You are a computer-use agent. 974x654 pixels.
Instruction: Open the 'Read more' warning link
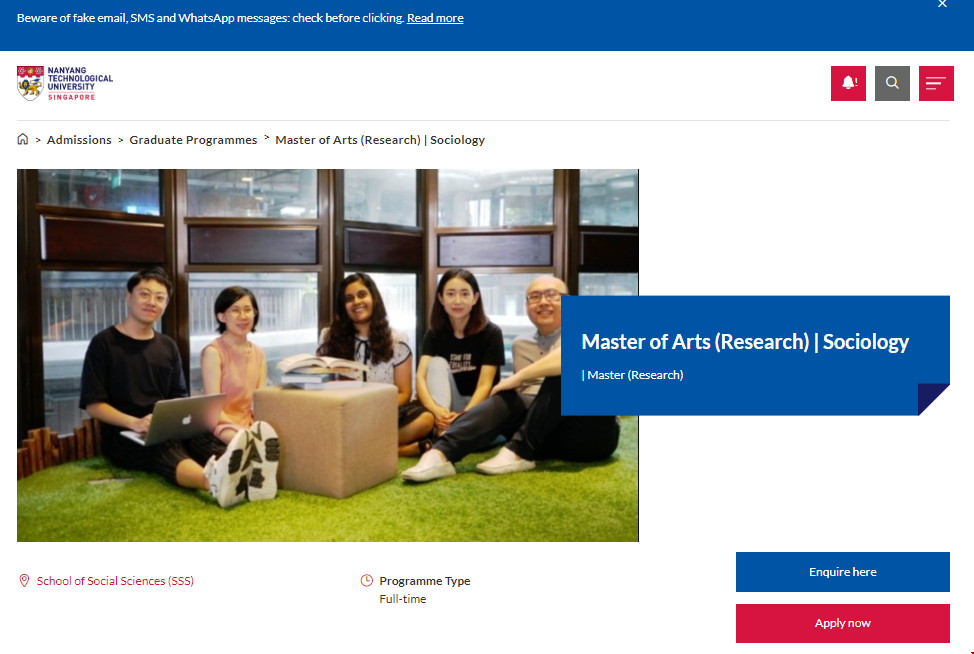[x=434, y=17]
